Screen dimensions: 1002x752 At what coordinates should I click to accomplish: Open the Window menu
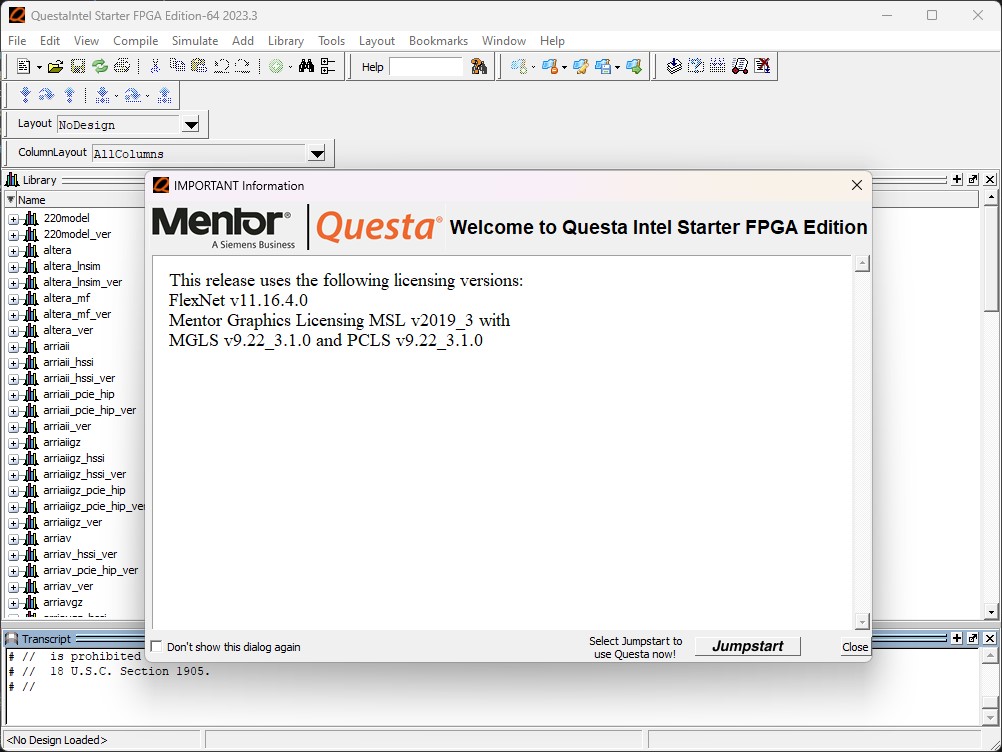(504, 41)
